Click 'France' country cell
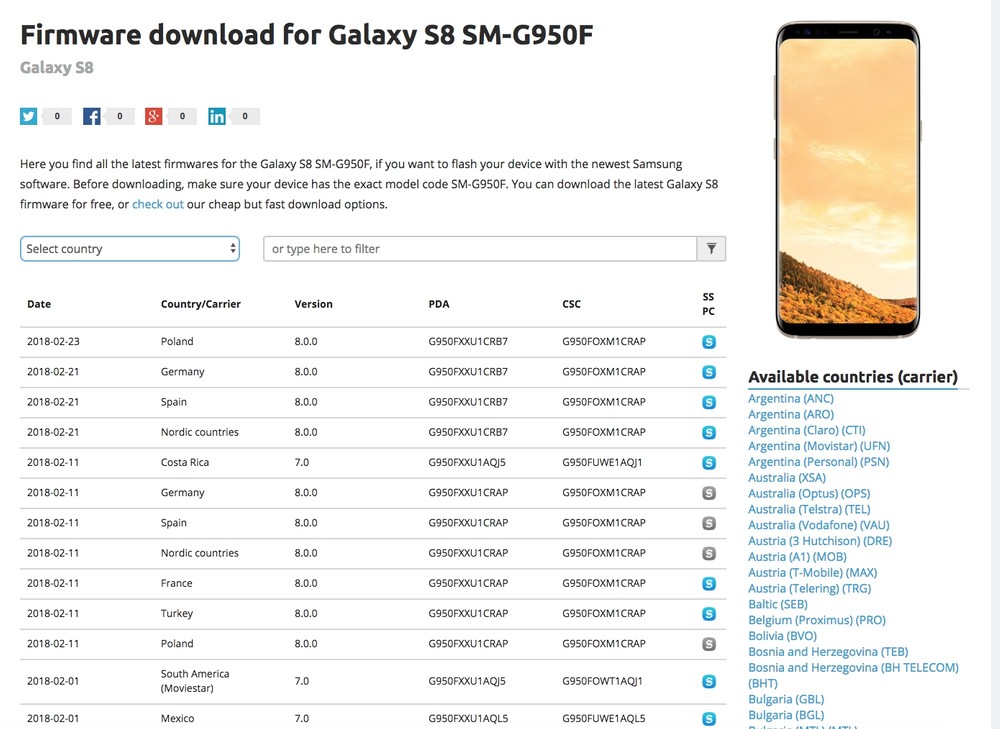1000x729 pixels. pos(177,584)
